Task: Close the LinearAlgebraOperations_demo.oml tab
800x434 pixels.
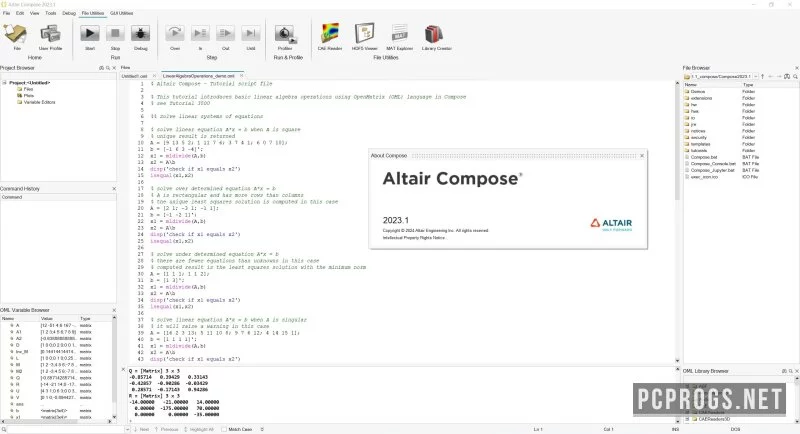Action: coord(241,76)
